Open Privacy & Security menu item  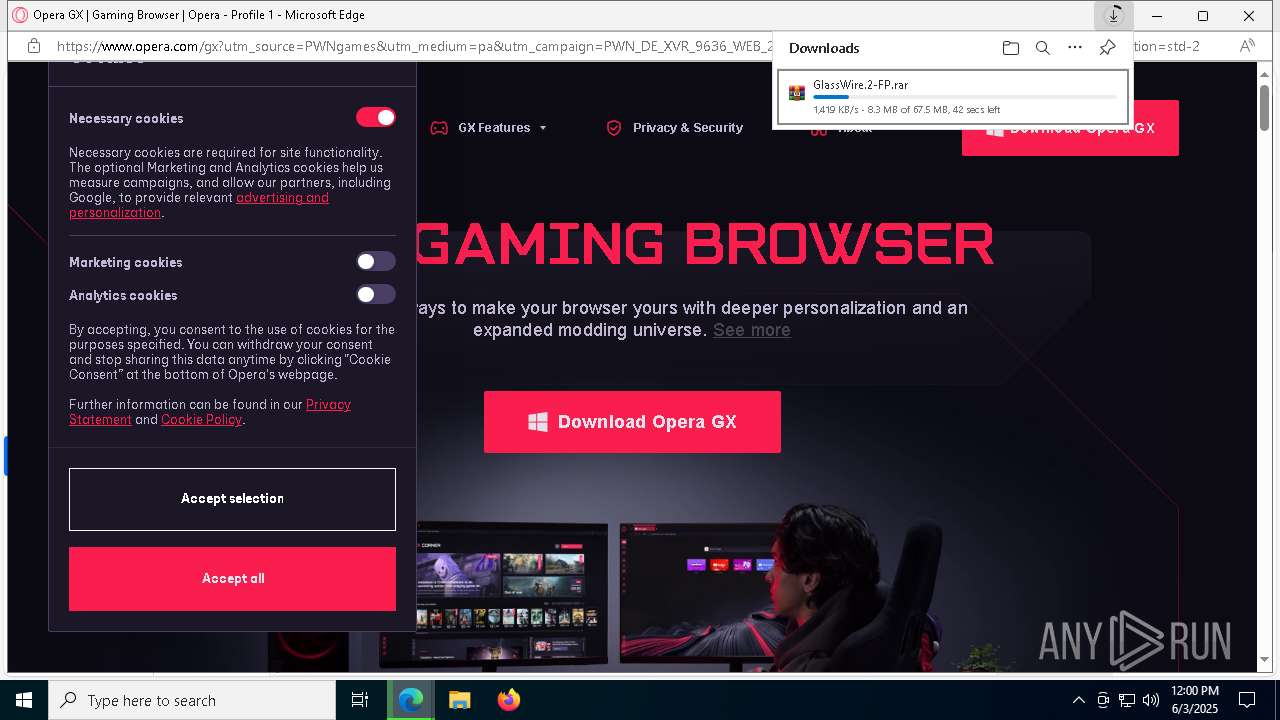coord(688,128)
